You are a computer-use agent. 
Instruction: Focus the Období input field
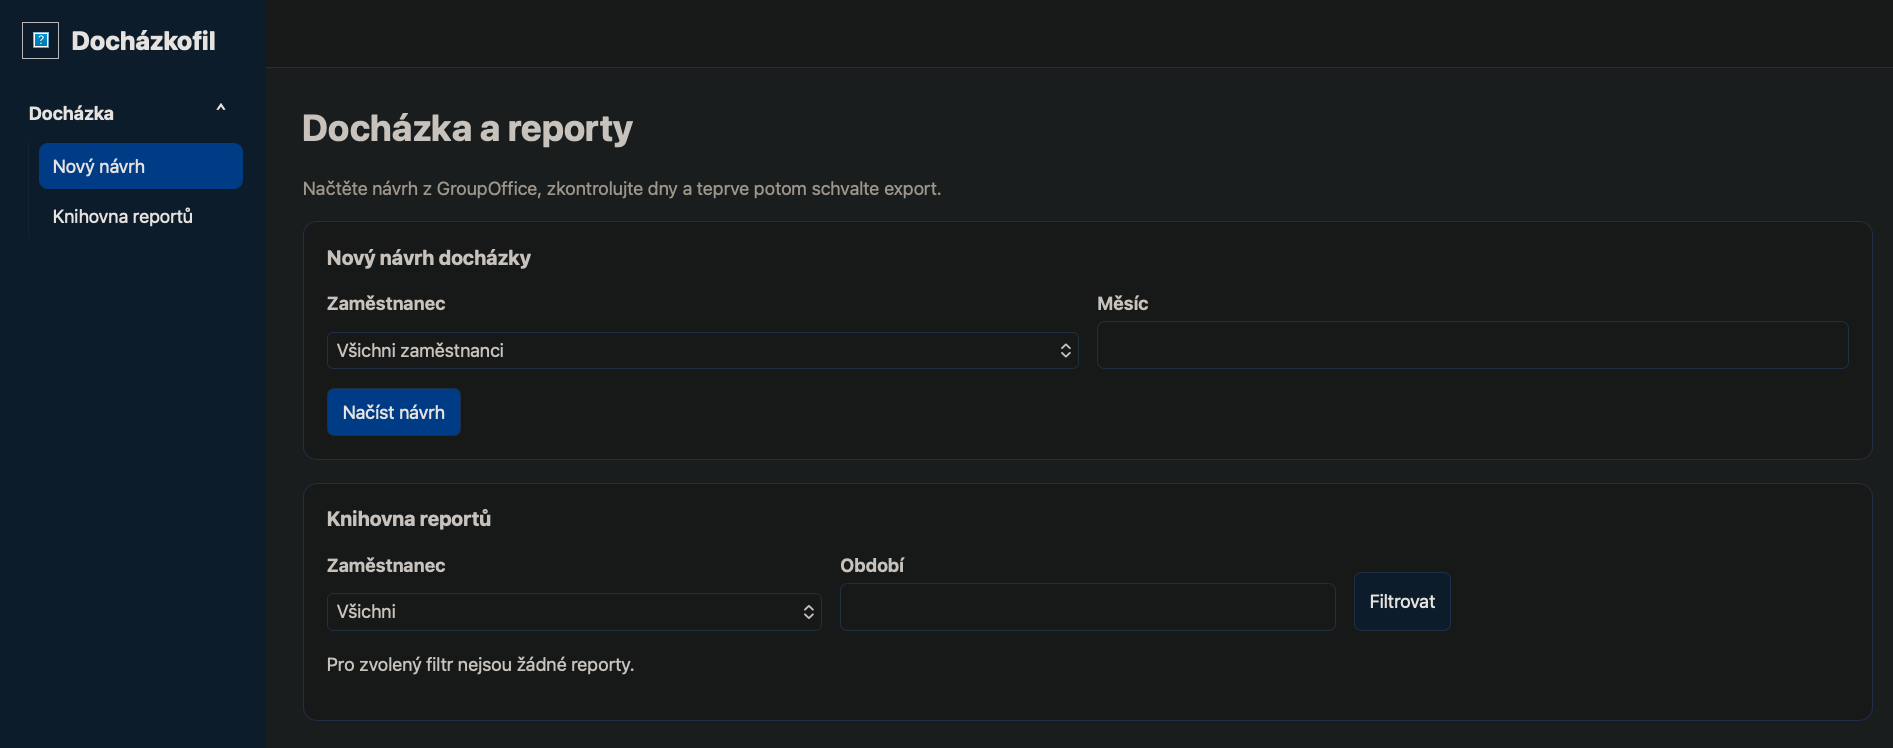click(1088, 607)
